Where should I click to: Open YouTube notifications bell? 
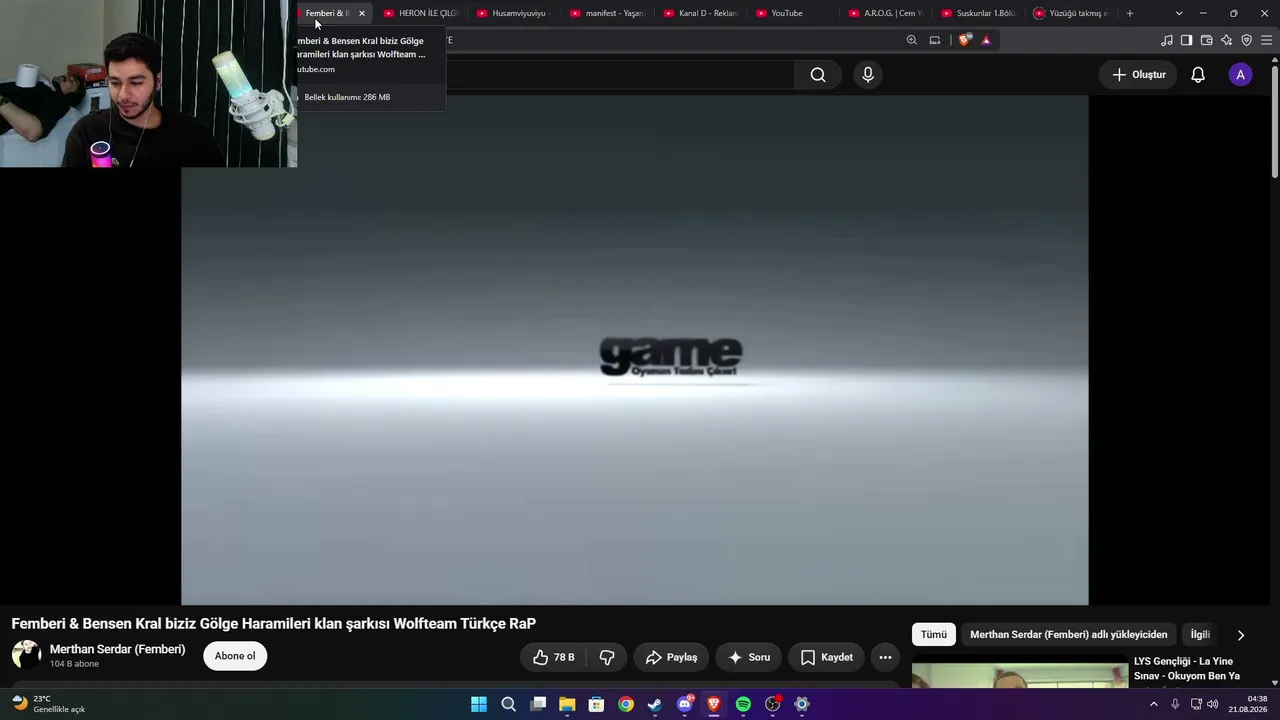pyautogui.click(x=1198, y=75)
